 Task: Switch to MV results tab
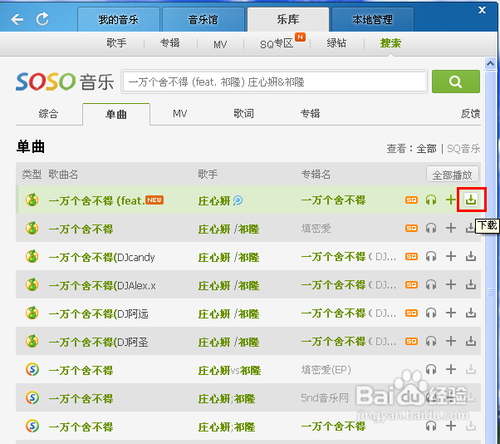pyautogui.click(x=180, y=114)
